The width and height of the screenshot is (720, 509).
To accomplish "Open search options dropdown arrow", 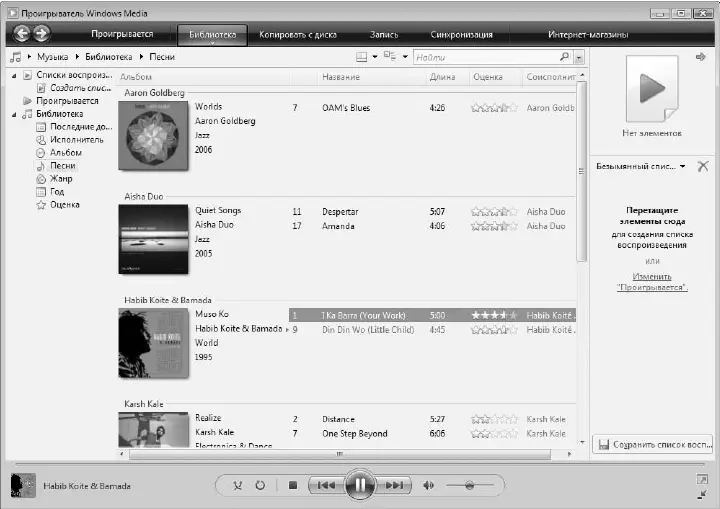I will click(x=579, y=57).
